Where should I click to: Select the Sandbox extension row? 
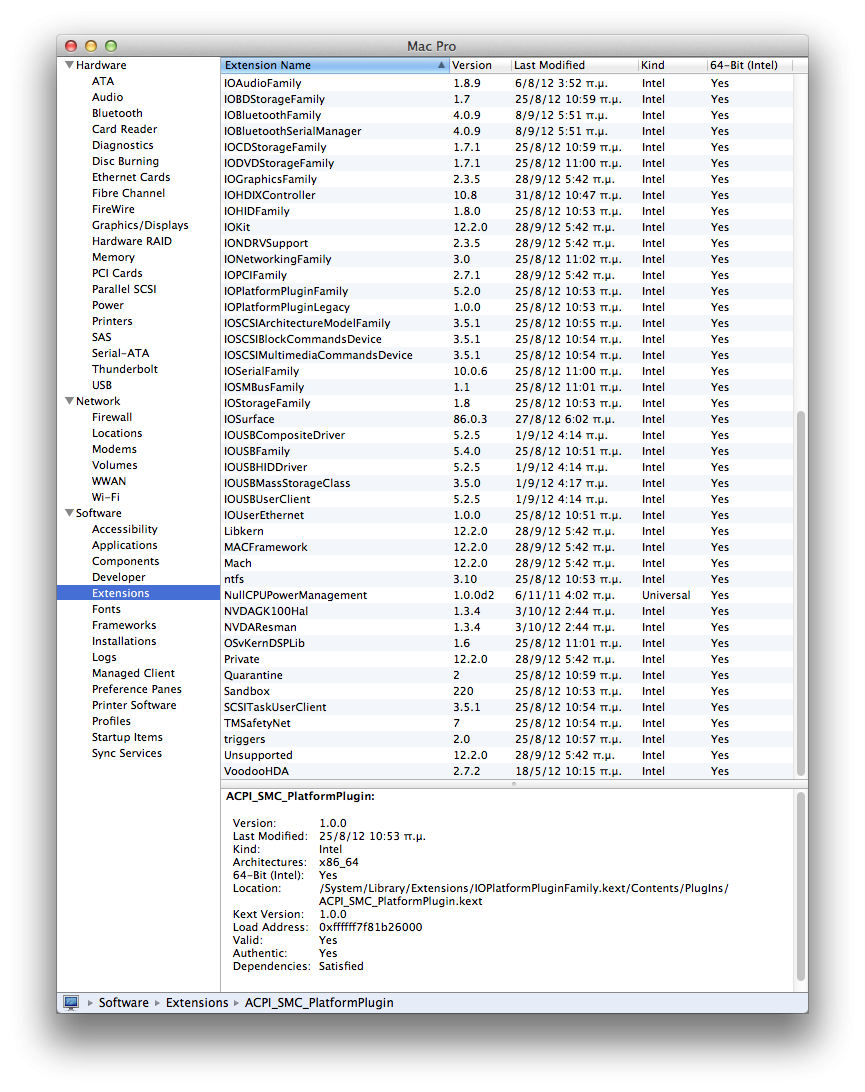click(x=507, y=692)
